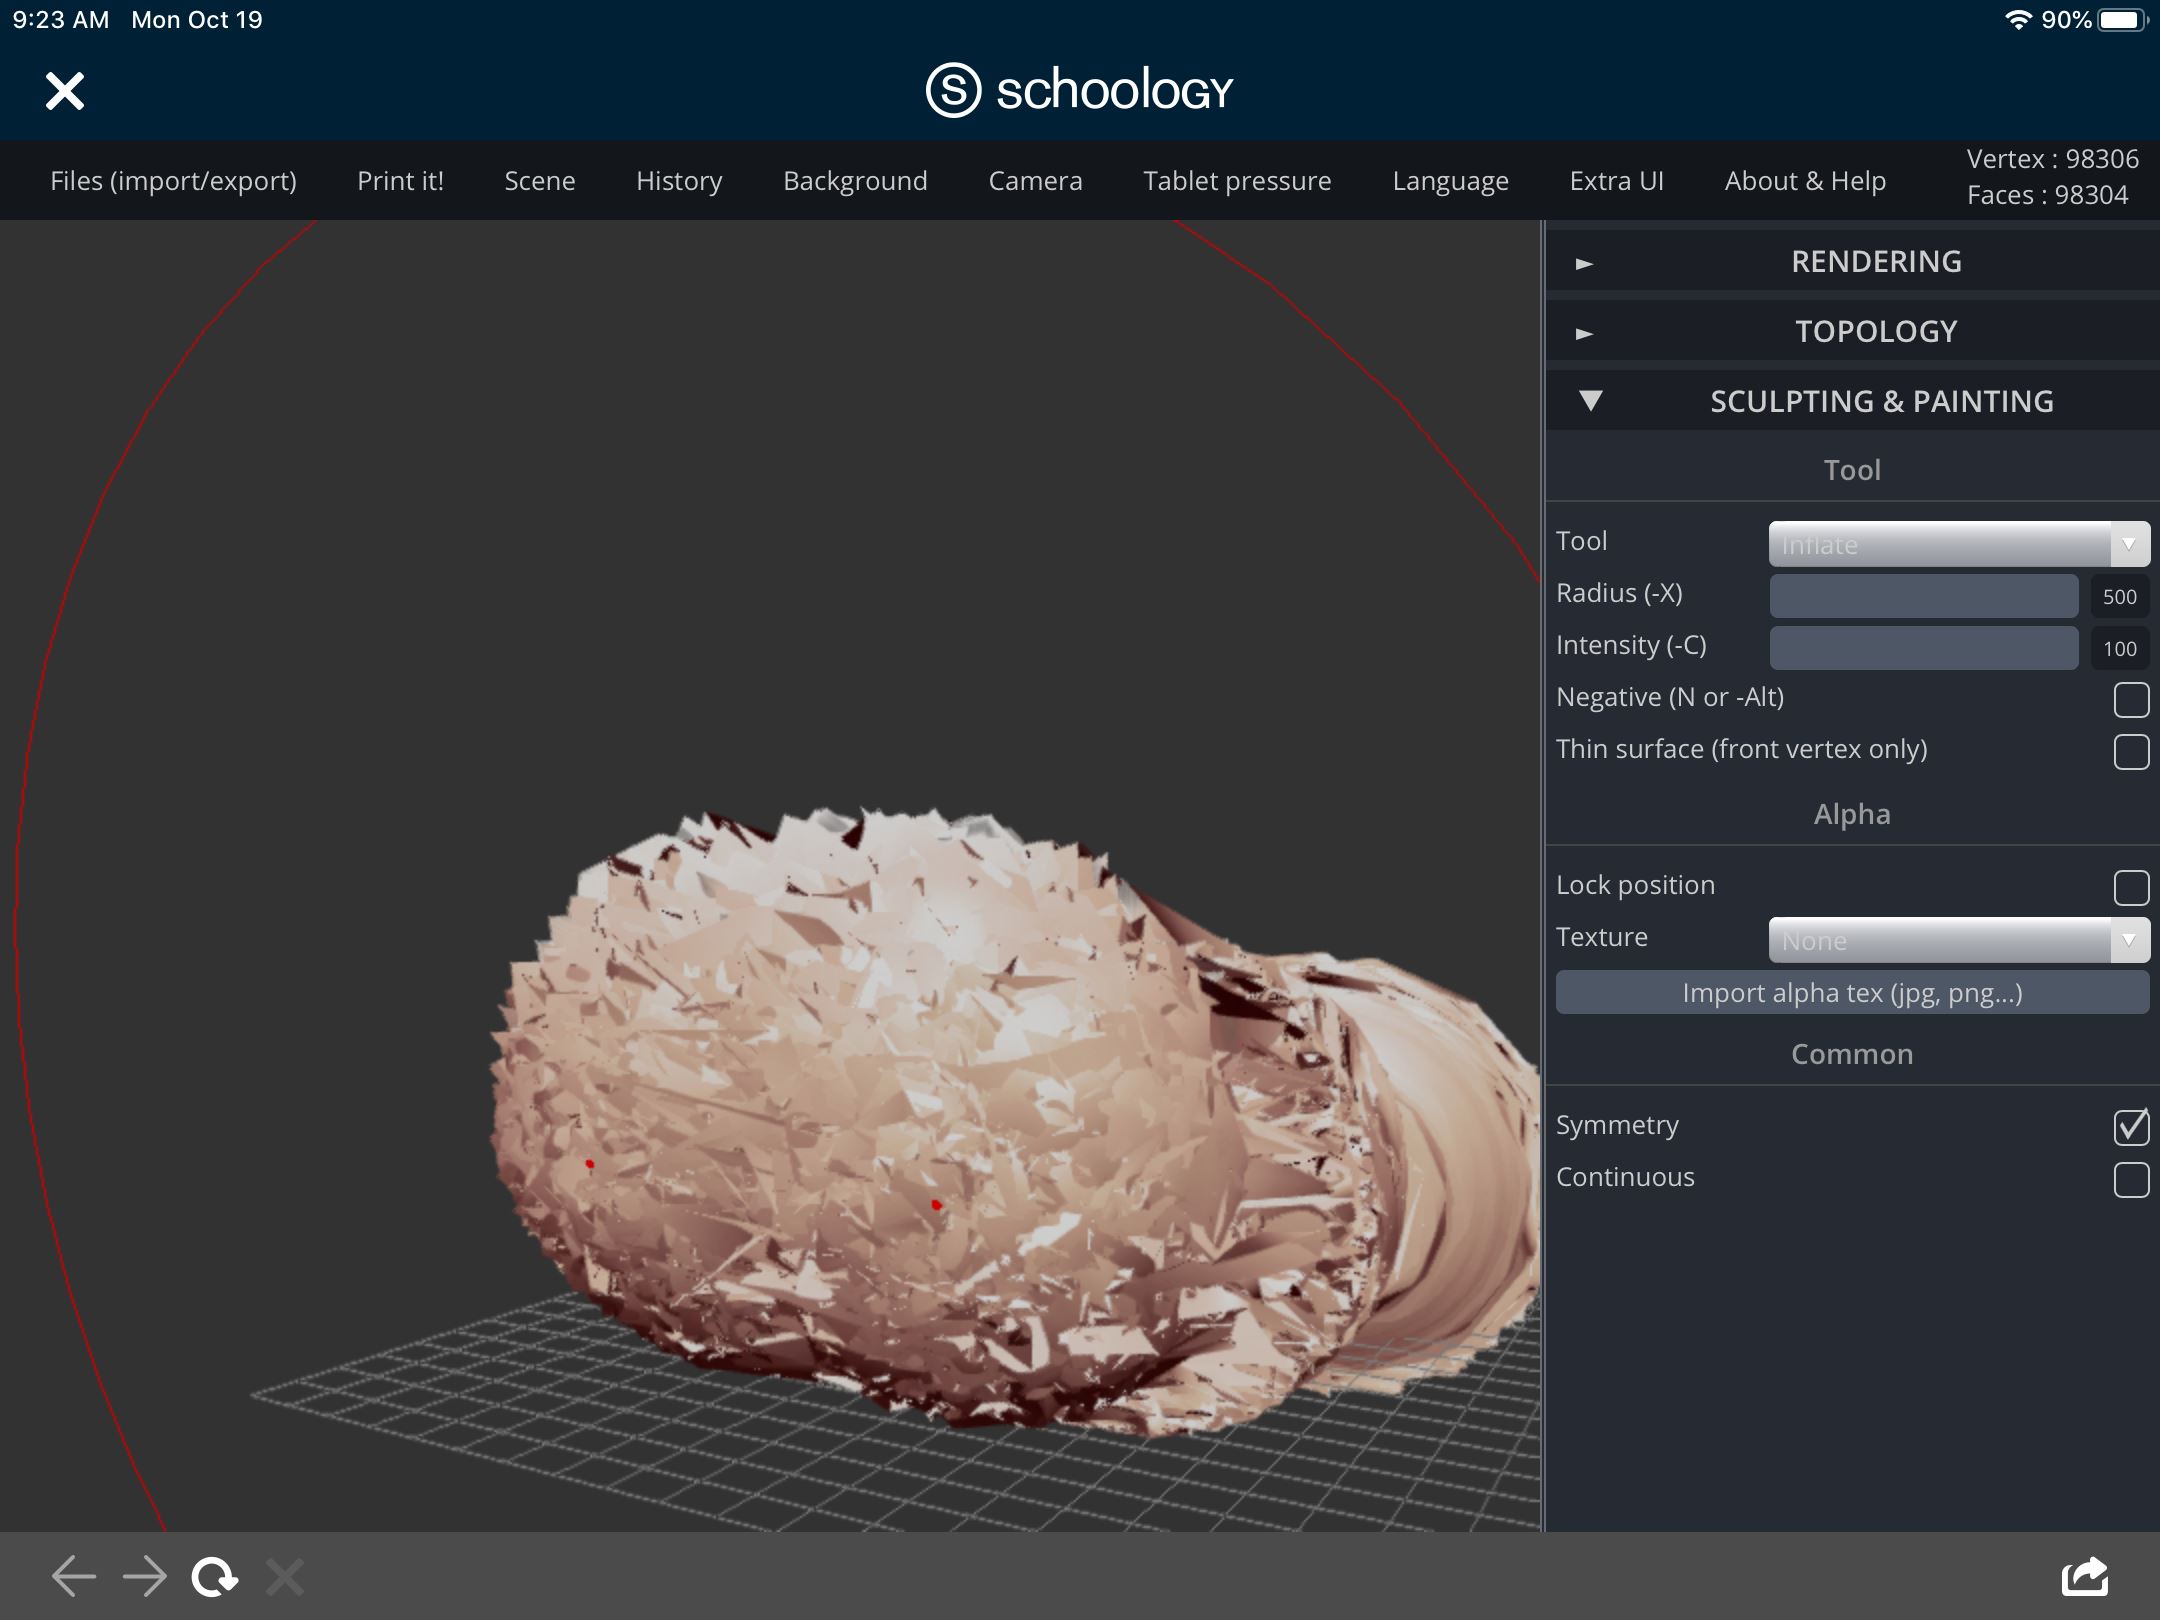
Task: Click the Radius (-X) slider
Action: (1923, 596)
